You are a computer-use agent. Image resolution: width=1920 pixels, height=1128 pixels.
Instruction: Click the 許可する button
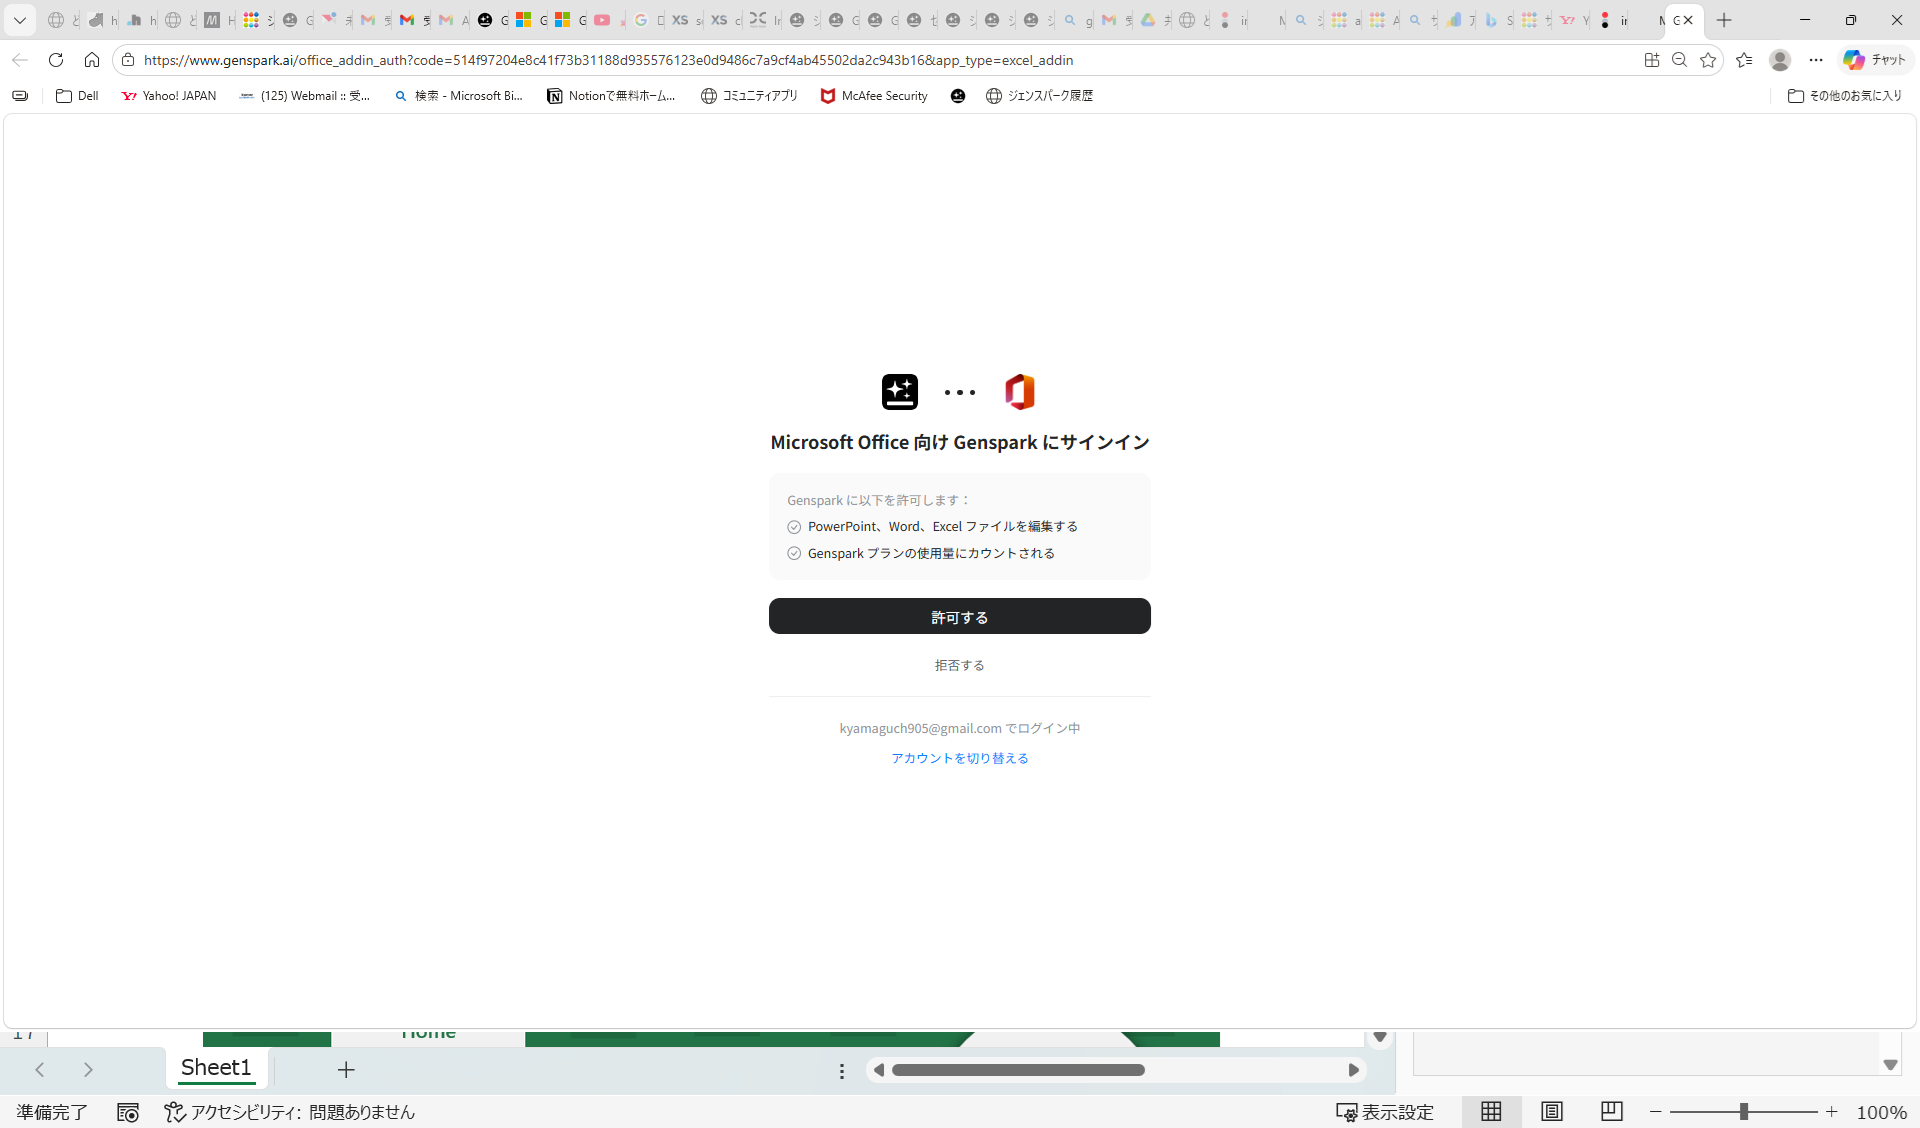(959, 616)
